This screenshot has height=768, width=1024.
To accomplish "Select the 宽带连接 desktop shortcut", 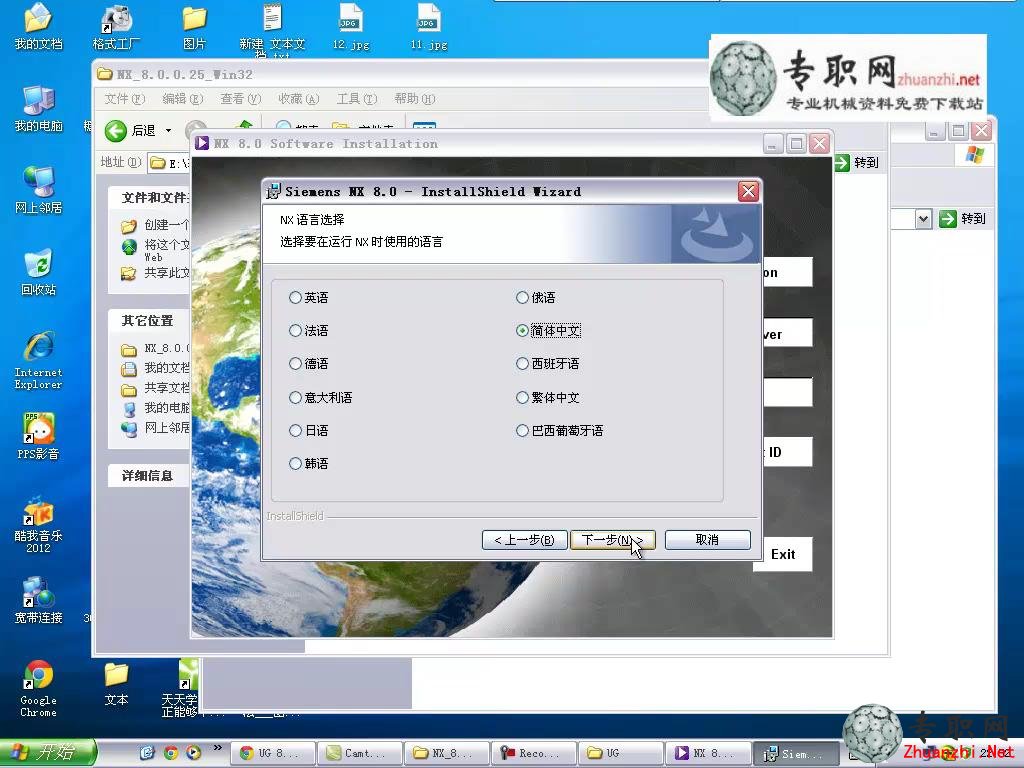I will [38, 600].
